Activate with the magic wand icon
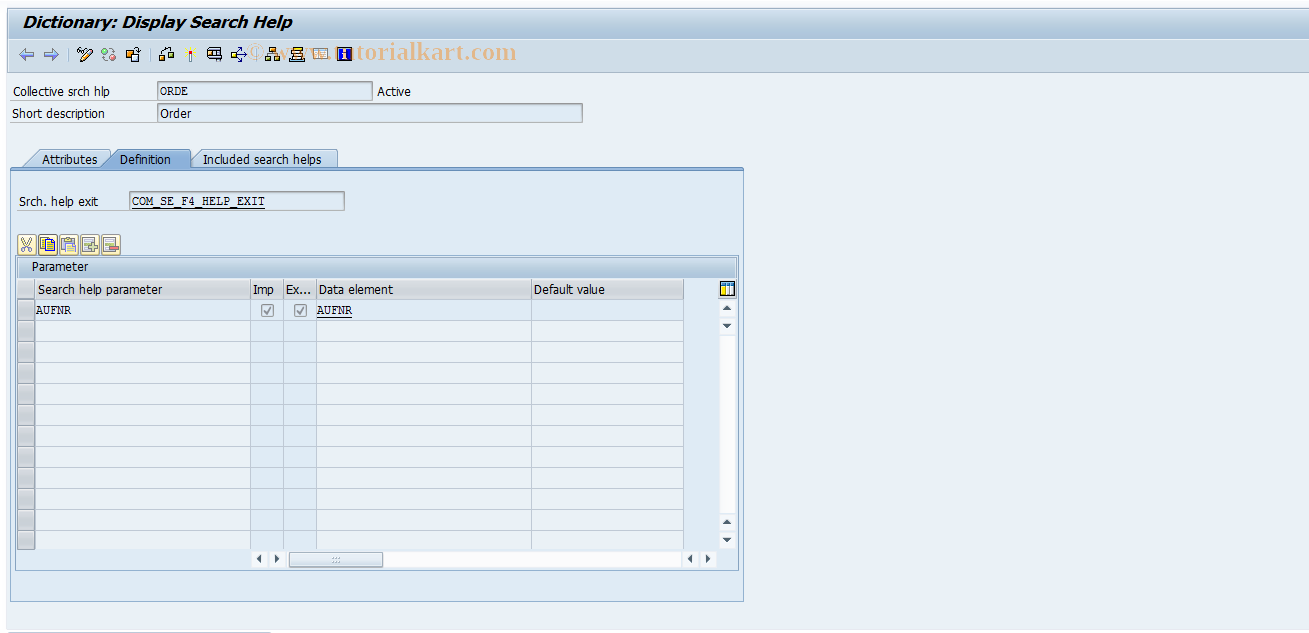Image resolution: width=1309 pixels, height=633 pixels. pos(190,54)
